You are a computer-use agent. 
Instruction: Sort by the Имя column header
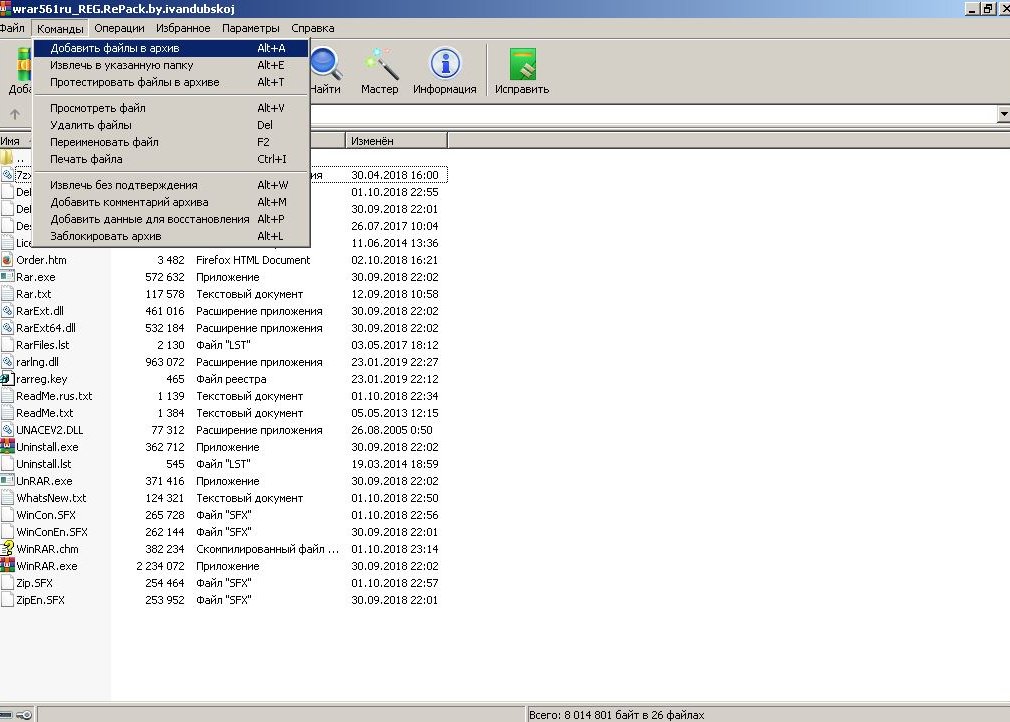(x=15, y=141)
